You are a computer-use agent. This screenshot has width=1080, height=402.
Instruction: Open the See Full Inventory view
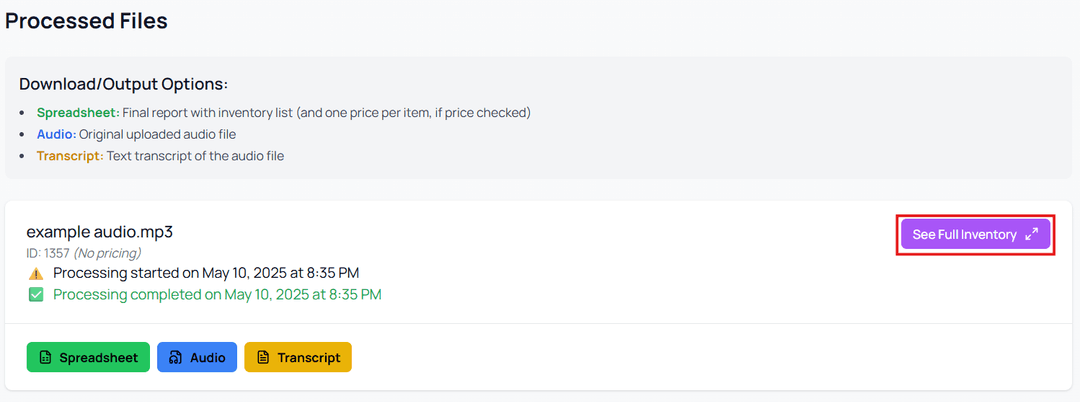point(975,234)
